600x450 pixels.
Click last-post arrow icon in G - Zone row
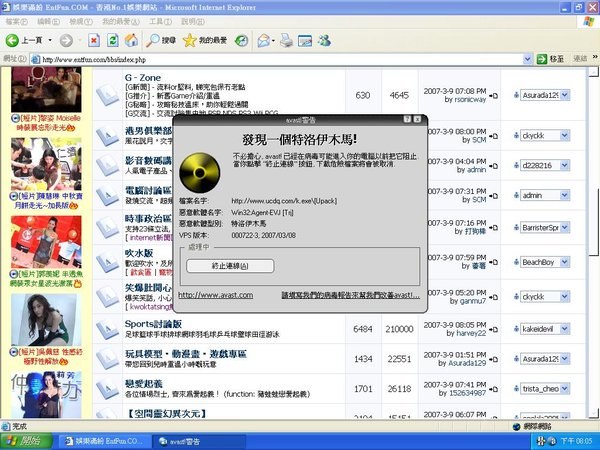click(494, 95)
